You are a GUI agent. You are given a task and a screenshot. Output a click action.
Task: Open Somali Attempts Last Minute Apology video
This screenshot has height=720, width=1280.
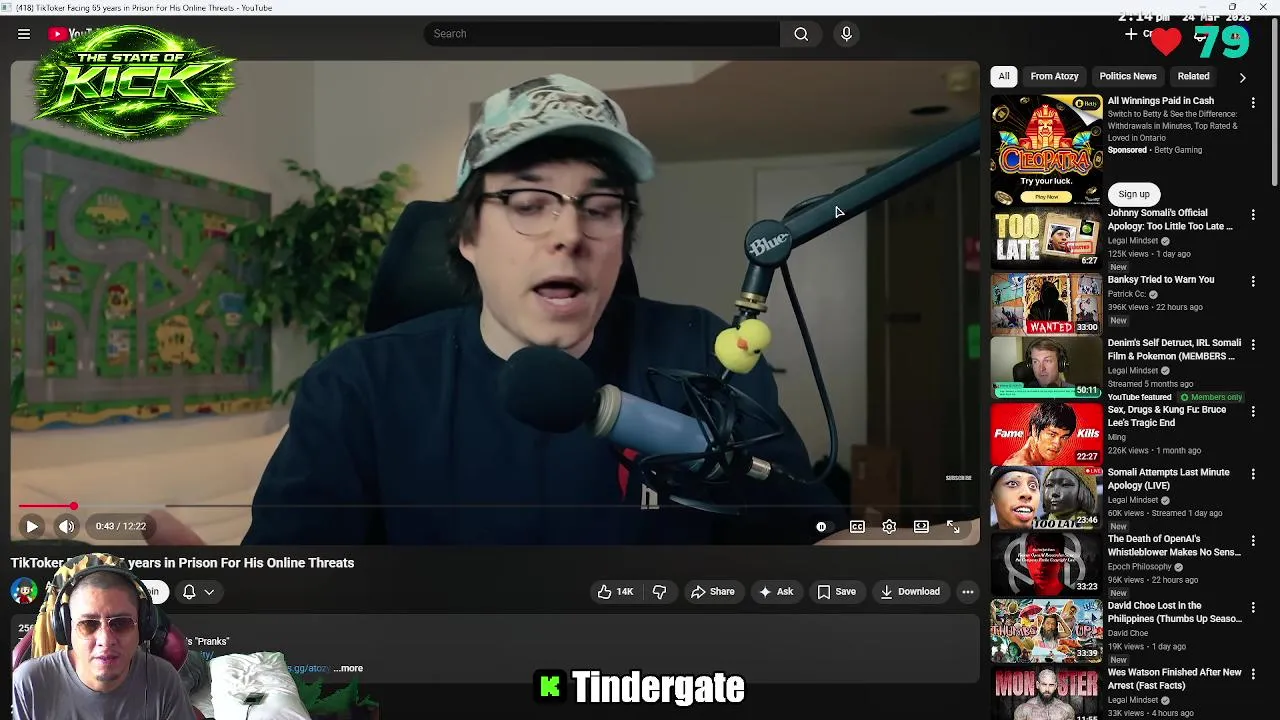pyautogui.click(x=1168, y=478)
